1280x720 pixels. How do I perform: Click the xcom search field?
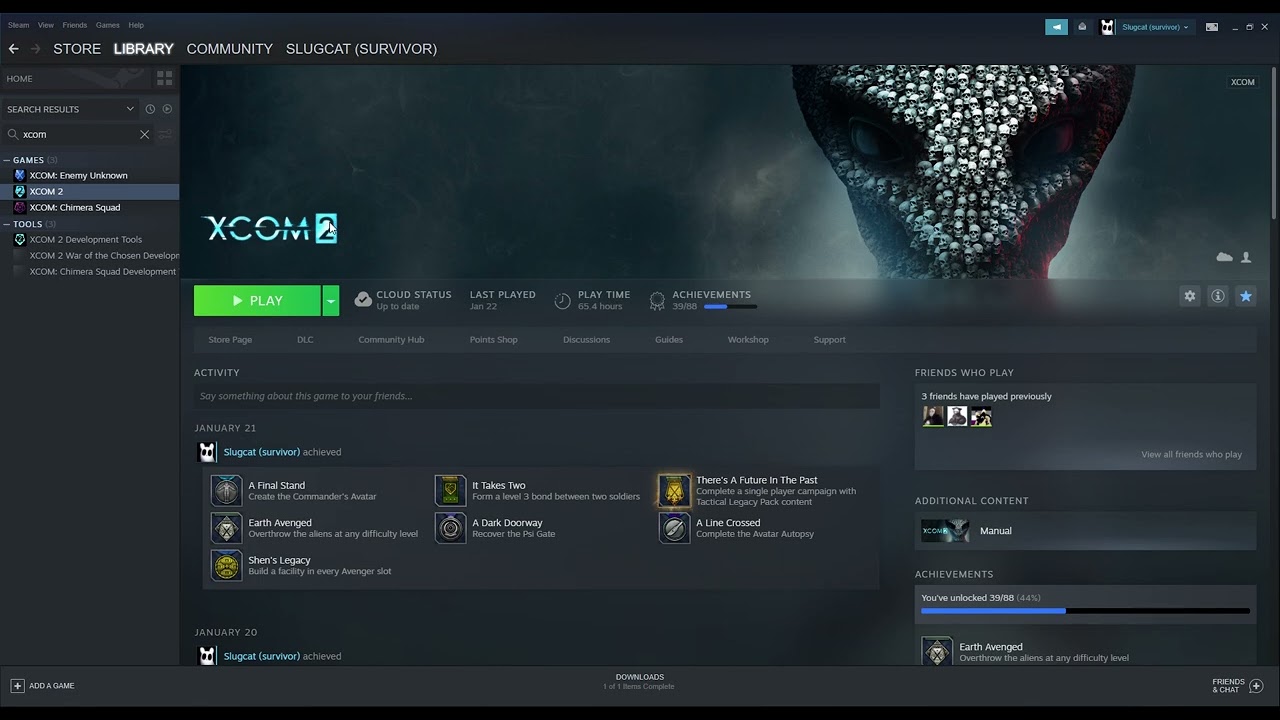pyautogui.click(x=79, y=134)
